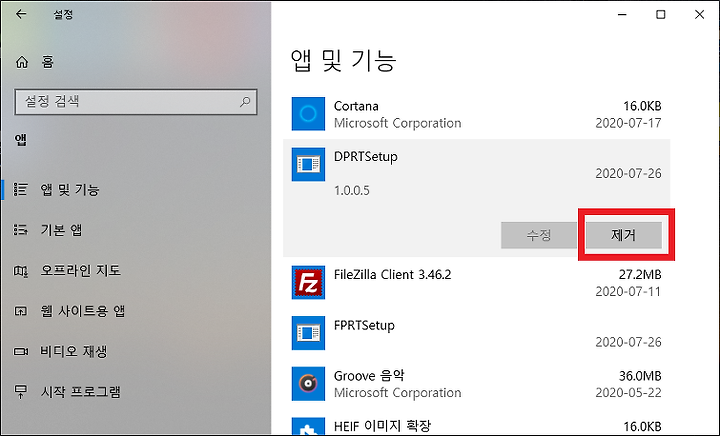Open 기본 앱 in the sidebar
Image resolution: width=720 pixels, height=436 pixels.
(62, 229)
